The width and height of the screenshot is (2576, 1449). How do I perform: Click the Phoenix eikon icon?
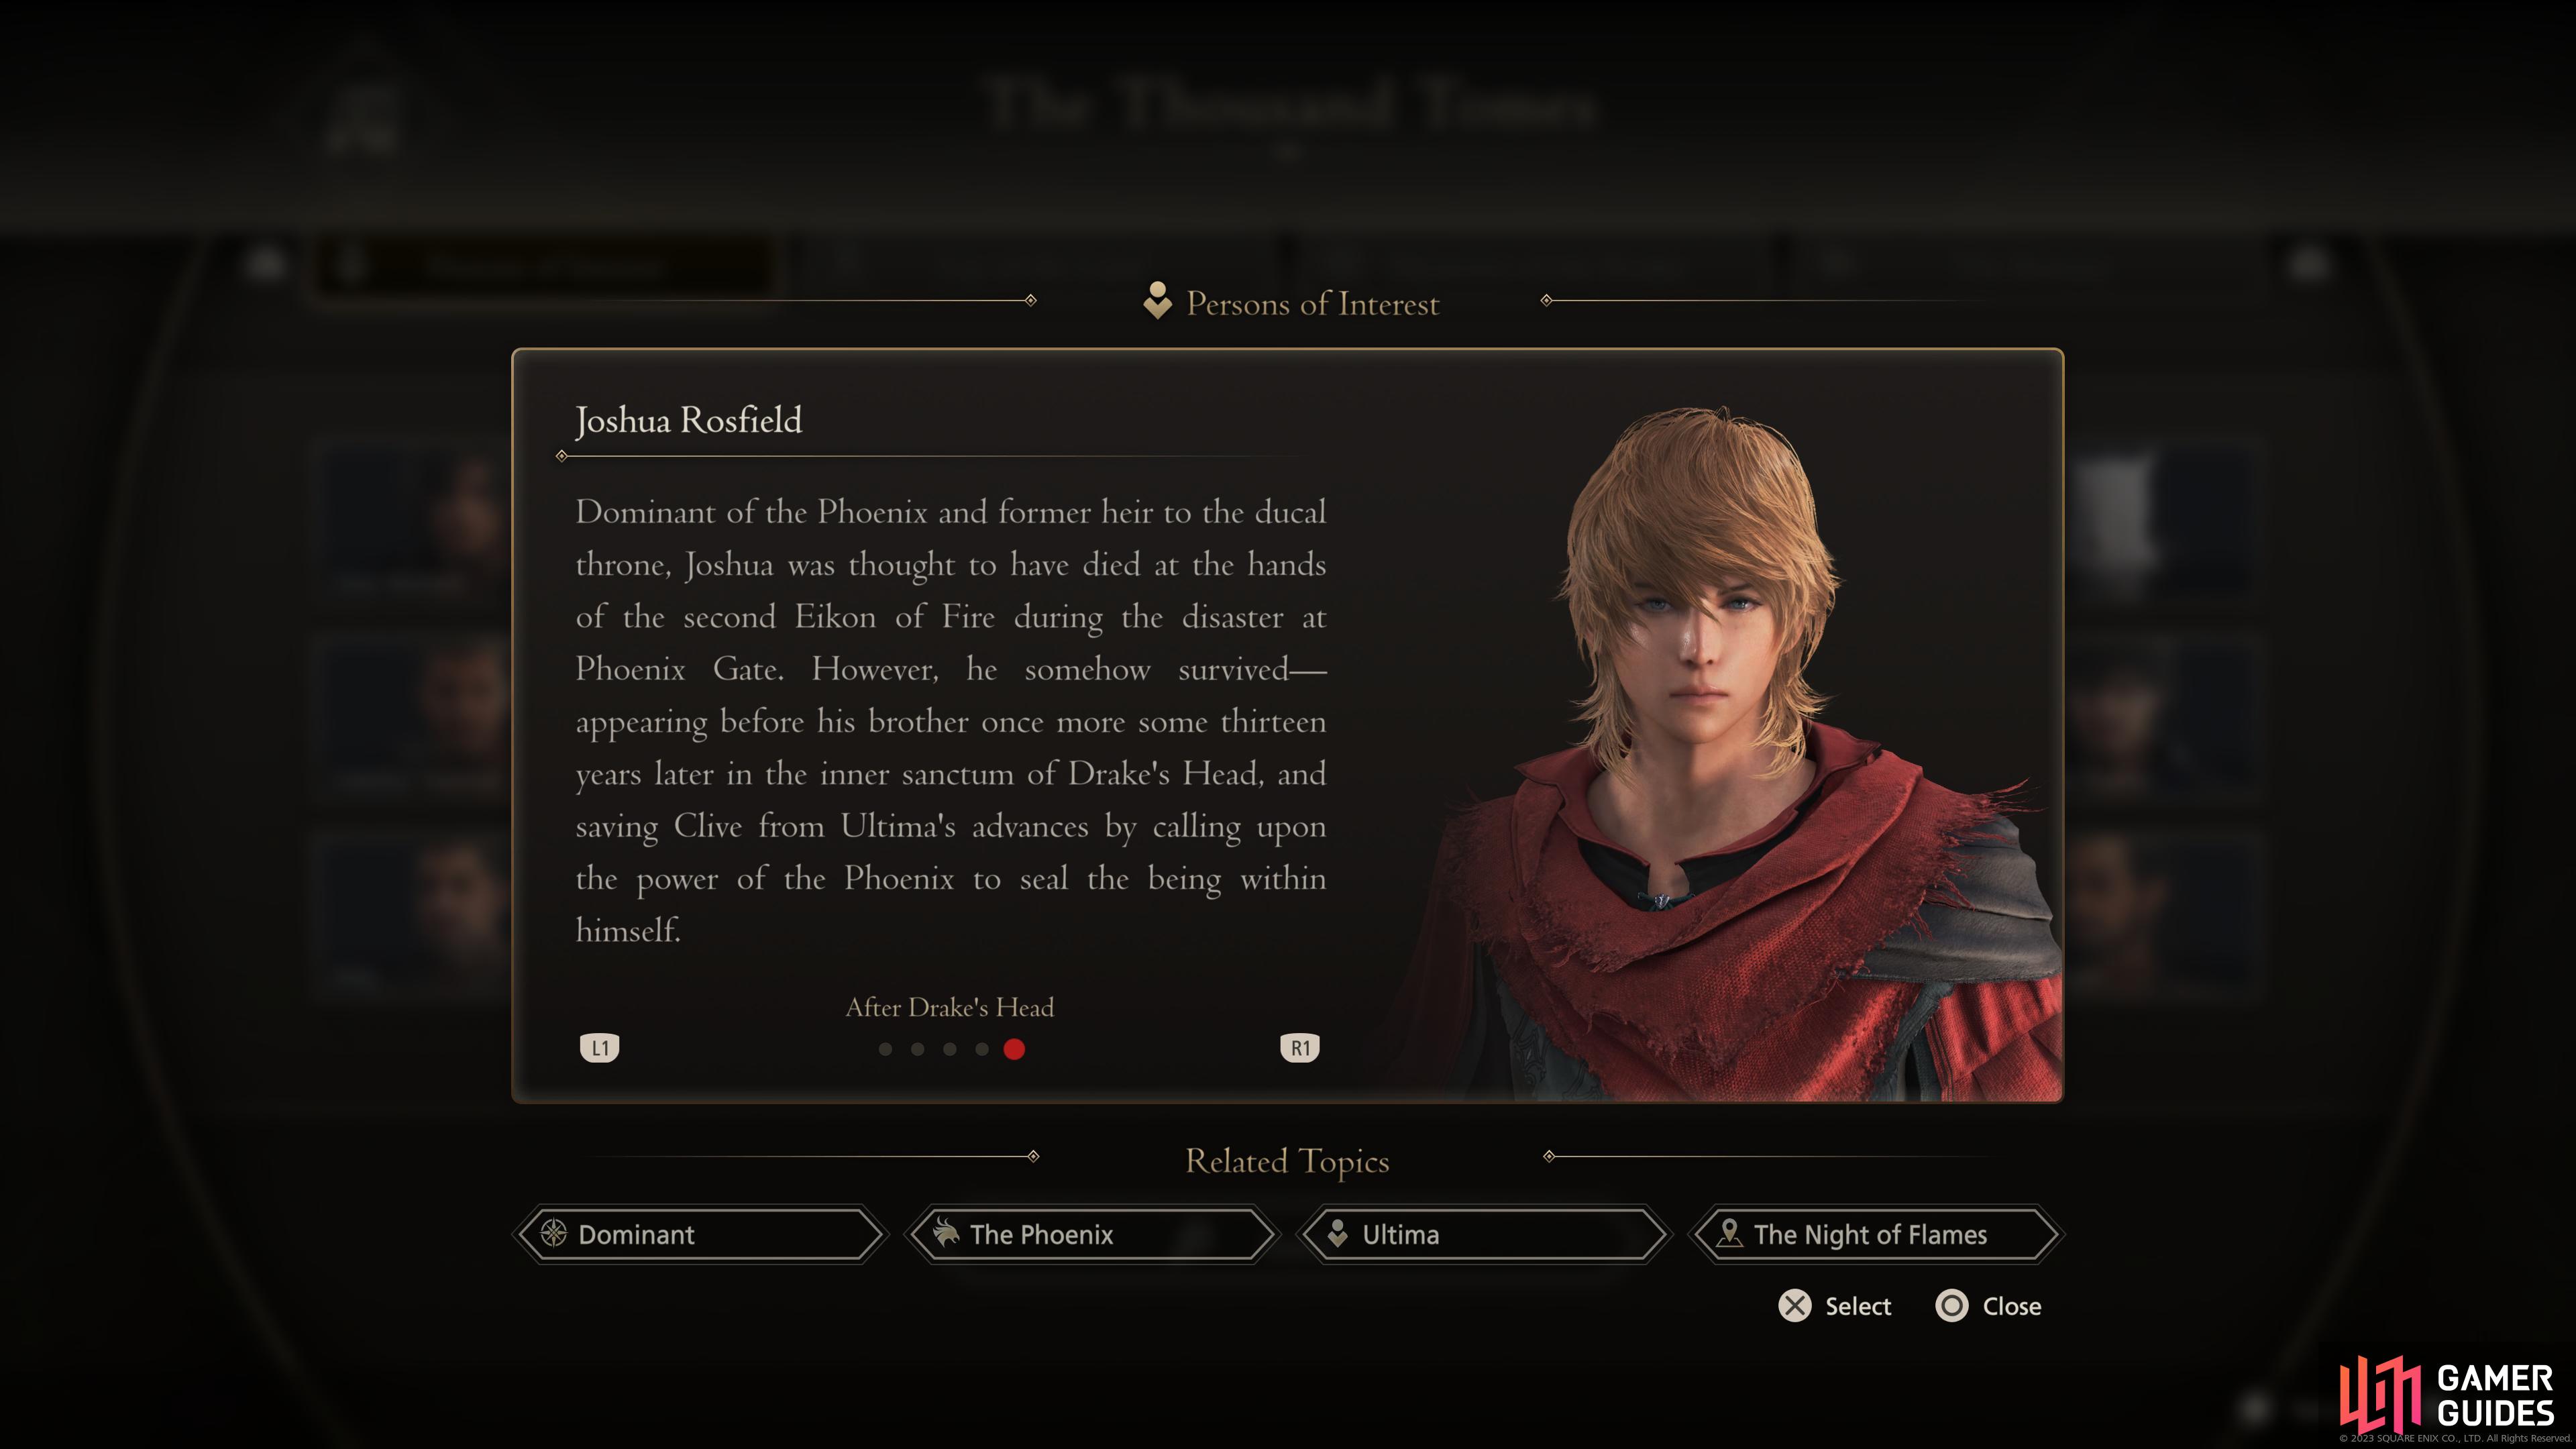click(945, 1234)
